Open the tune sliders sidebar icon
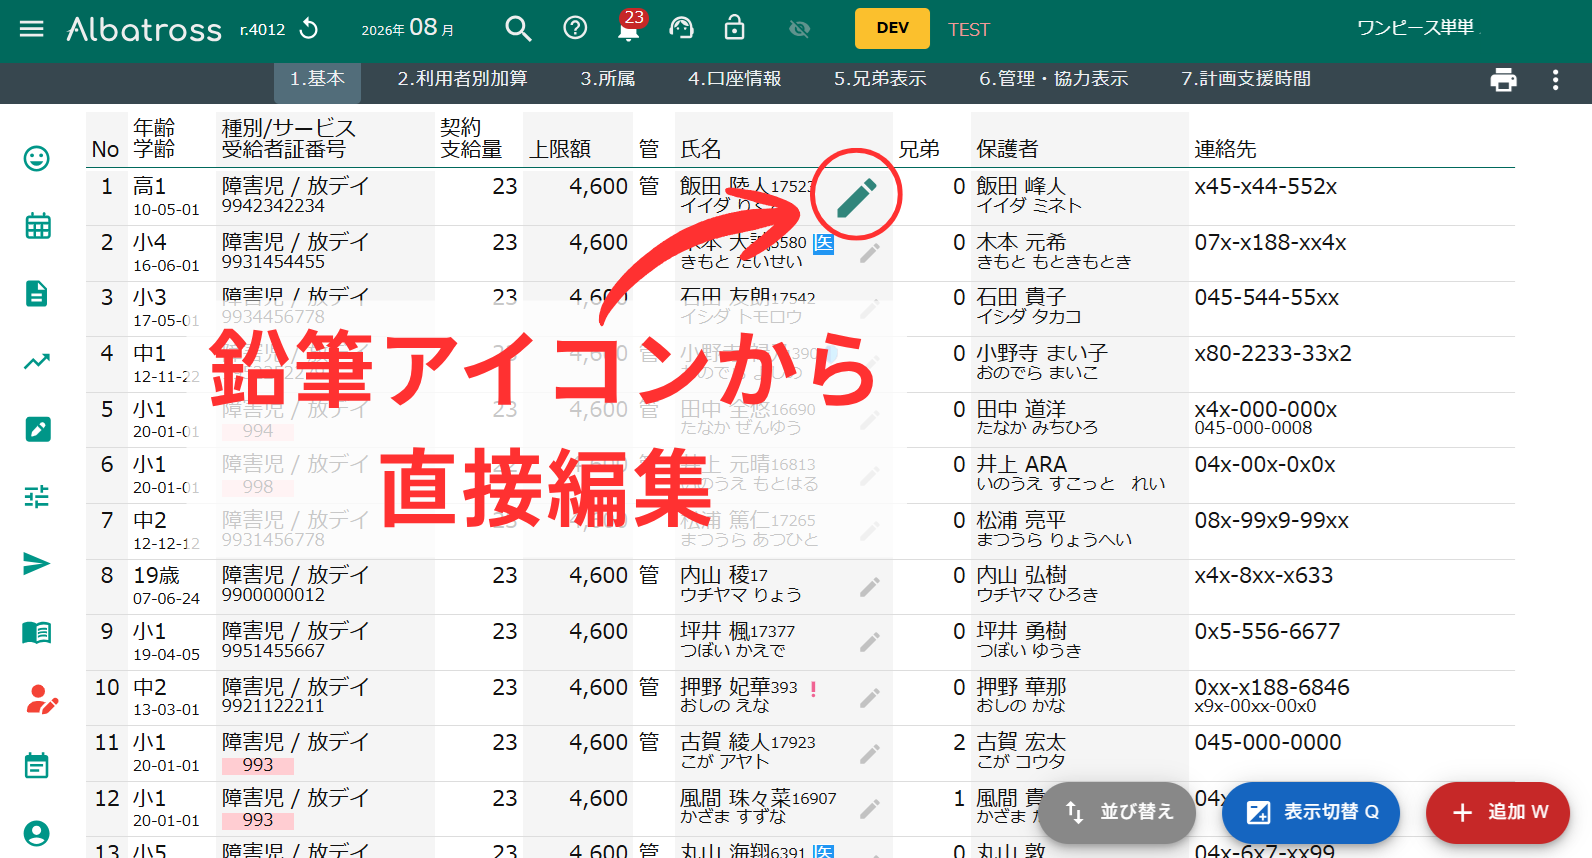This screenshot has width=1592, height=858. tap(37, 496)
